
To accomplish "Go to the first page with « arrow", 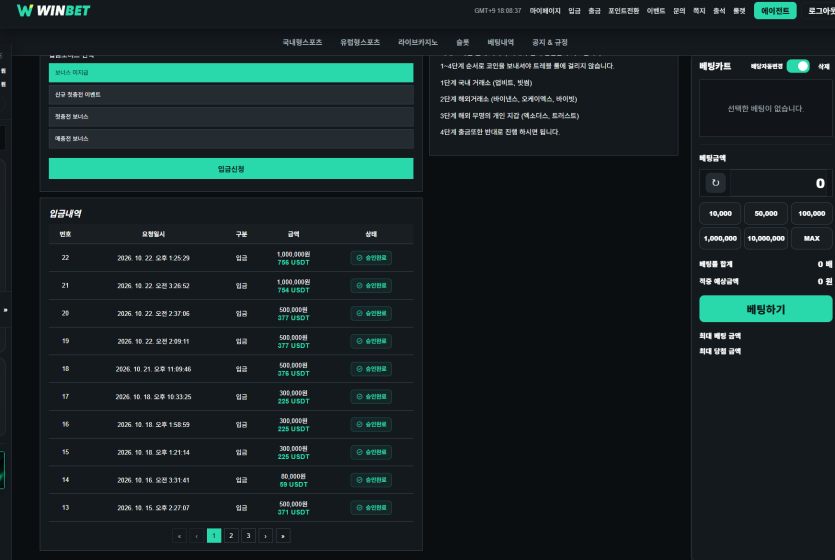I will pyautogui.click(x=179, y=536).
